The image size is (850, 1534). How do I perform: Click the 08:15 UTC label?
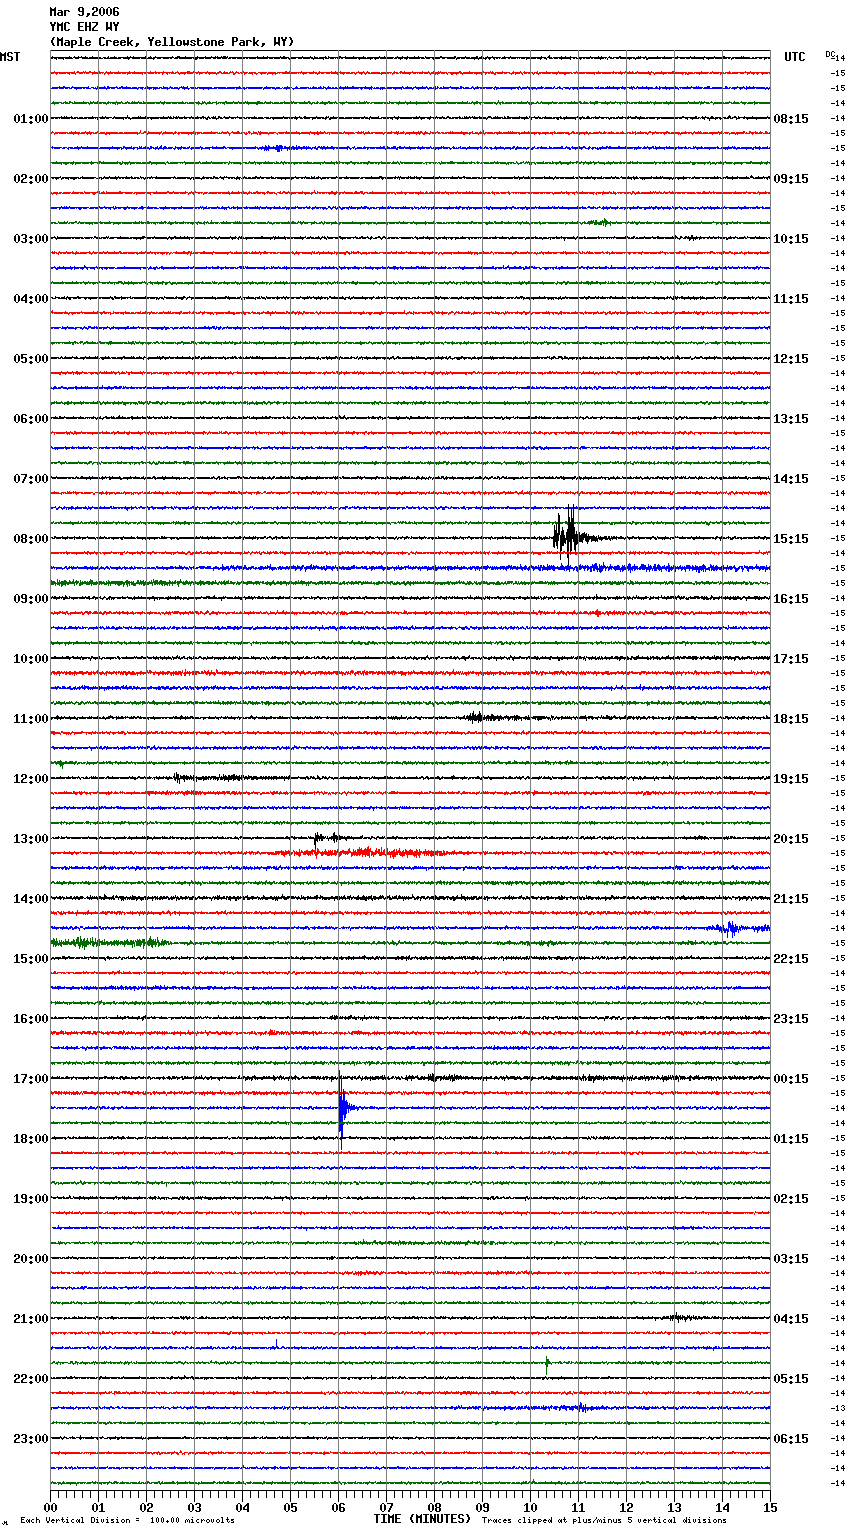pyautogui.click(x=791, y=119)
